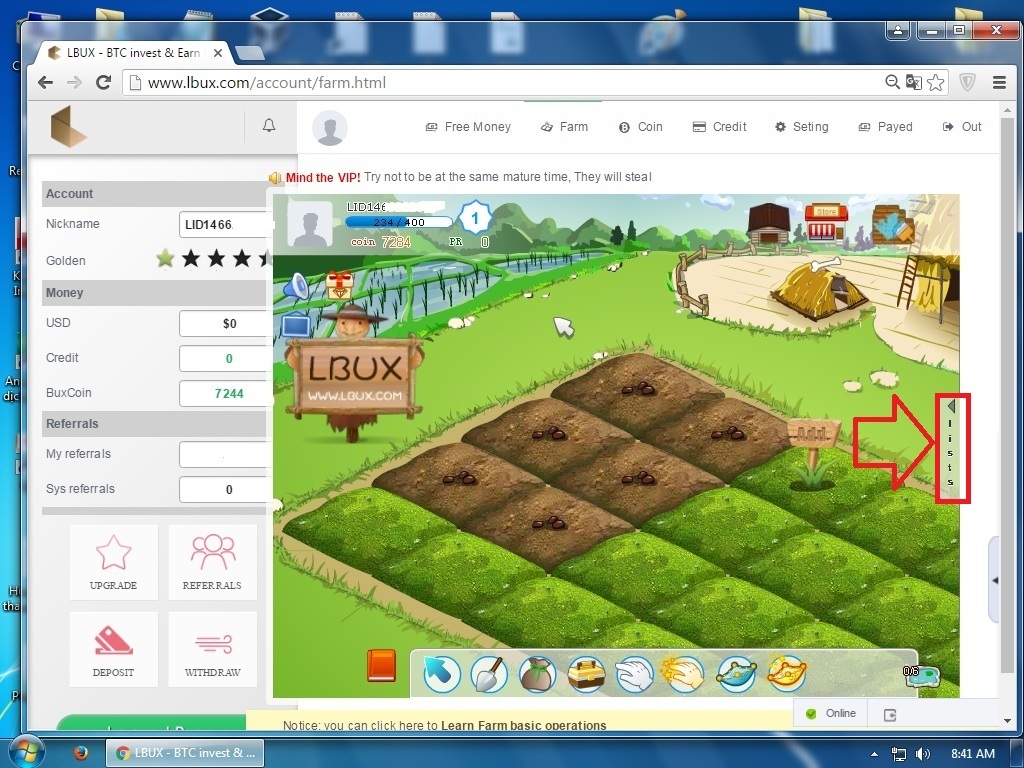Select the blue arrow pointer tool
1024x768 pixels.
(441, 673)
